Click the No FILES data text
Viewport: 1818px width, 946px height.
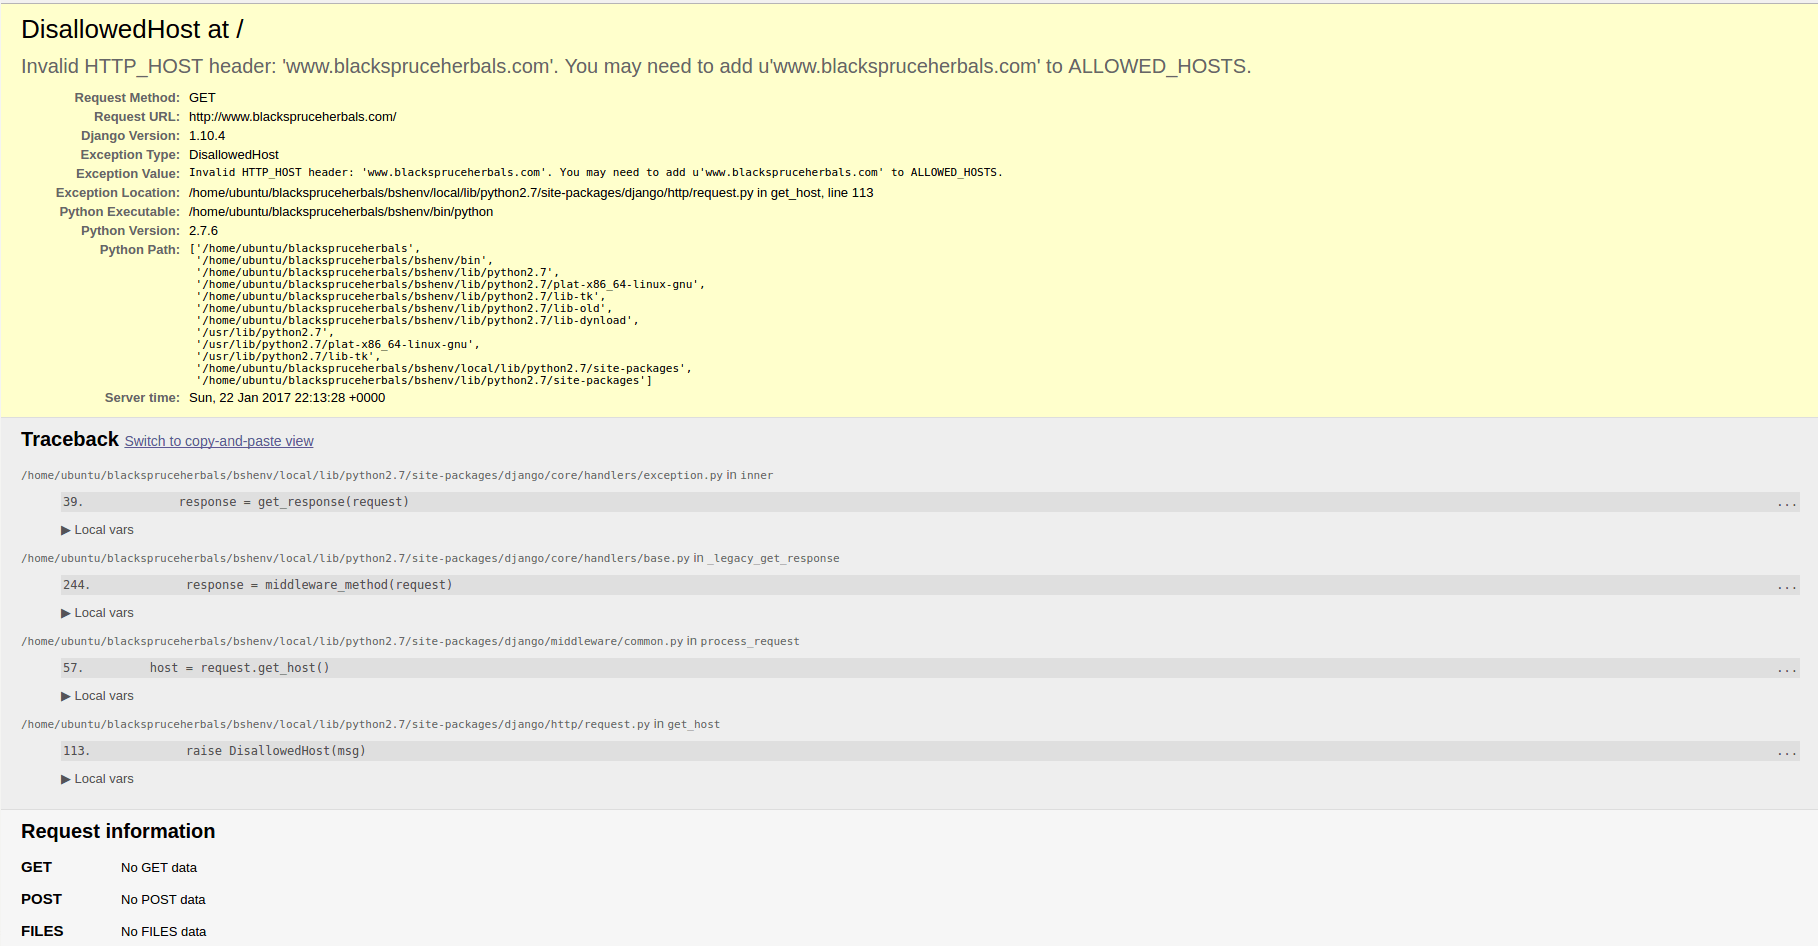pyautogui.click(x=163, y=932)
